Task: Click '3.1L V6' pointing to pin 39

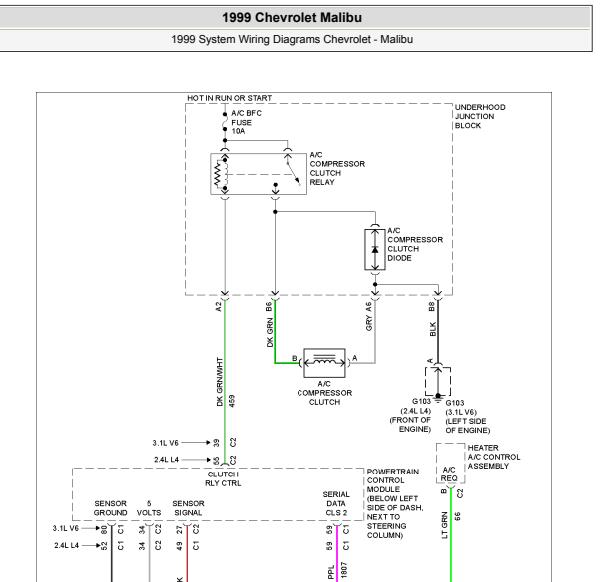Action: tap(165, 443)
